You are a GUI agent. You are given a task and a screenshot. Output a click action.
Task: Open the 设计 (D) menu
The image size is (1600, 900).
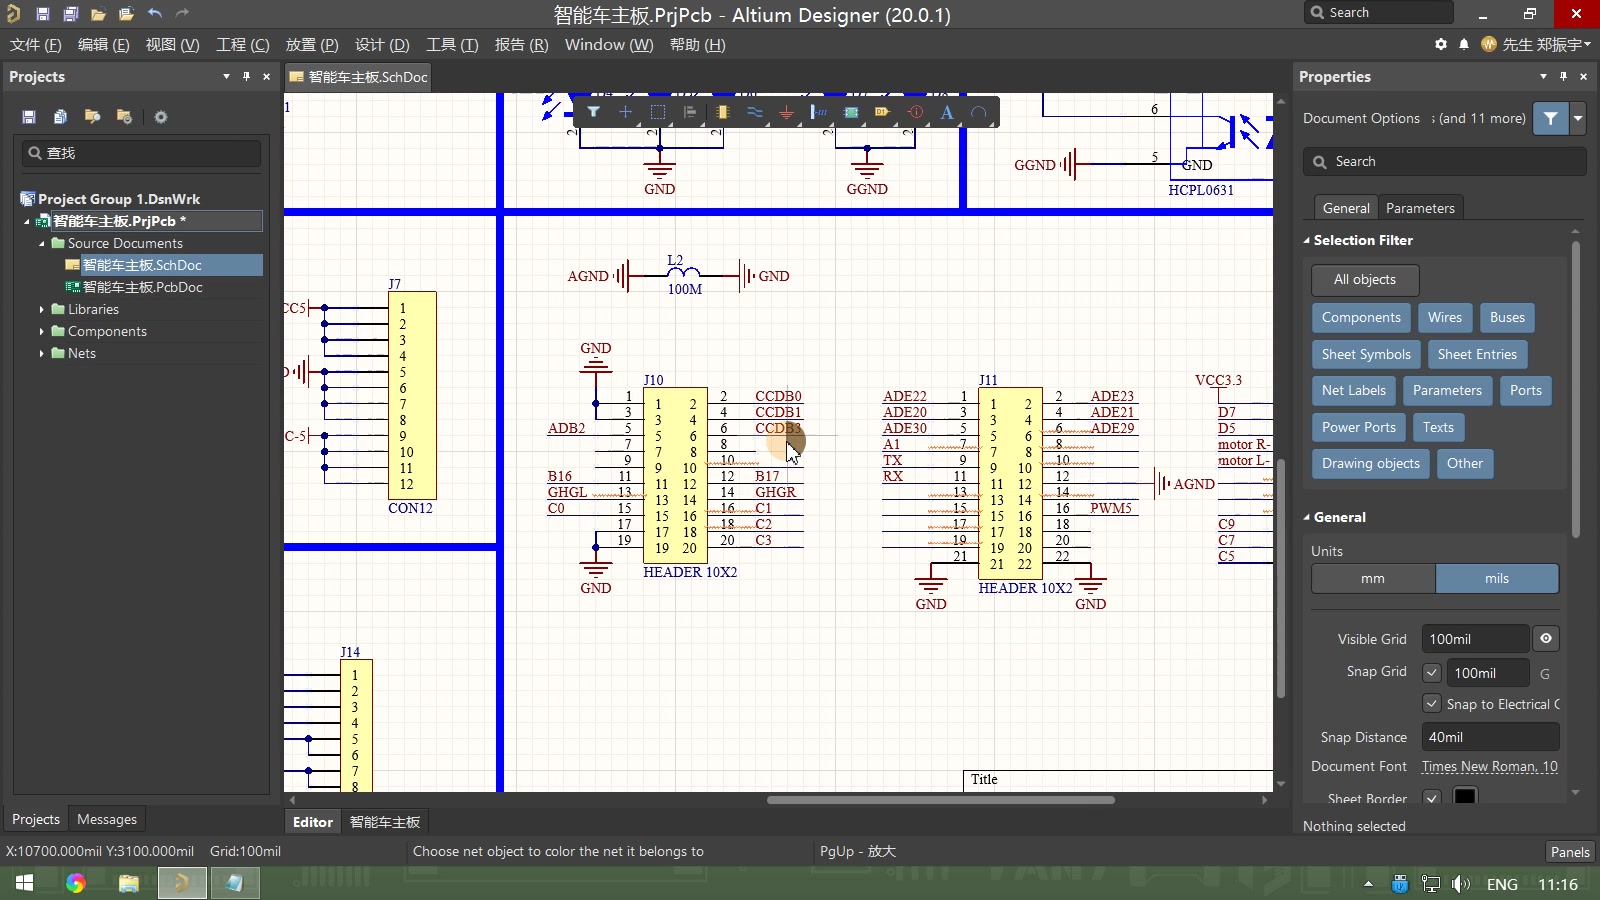[382, 45]
